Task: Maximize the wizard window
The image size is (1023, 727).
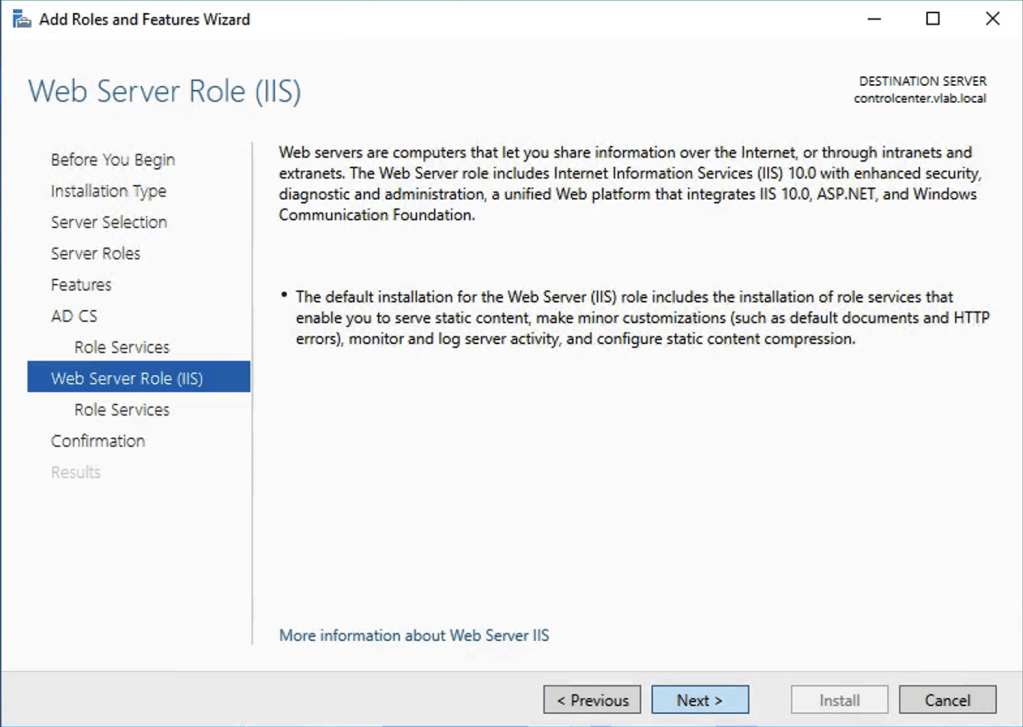Action: click(x=932, y=19)
